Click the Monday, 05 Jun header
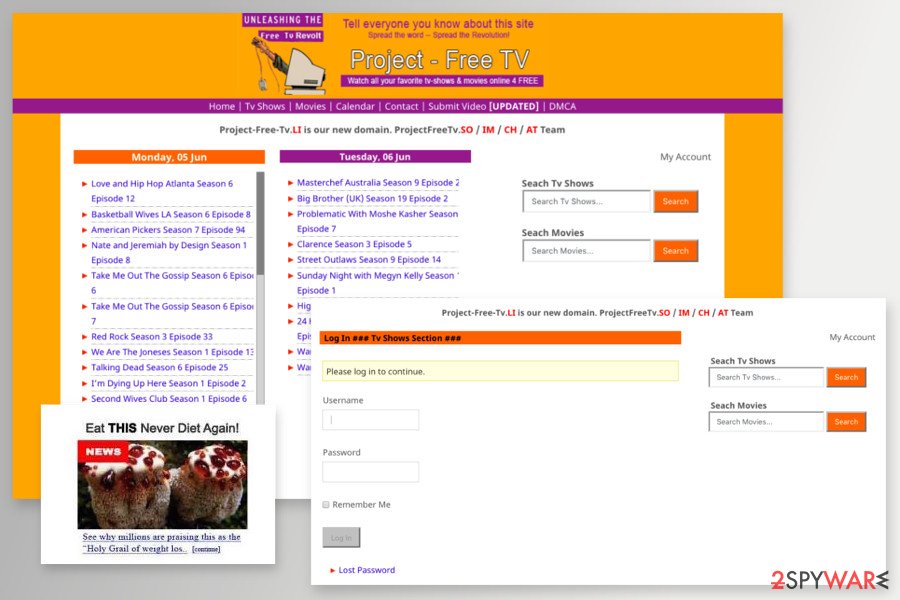 pyautogui.click(x=169, y=157)
